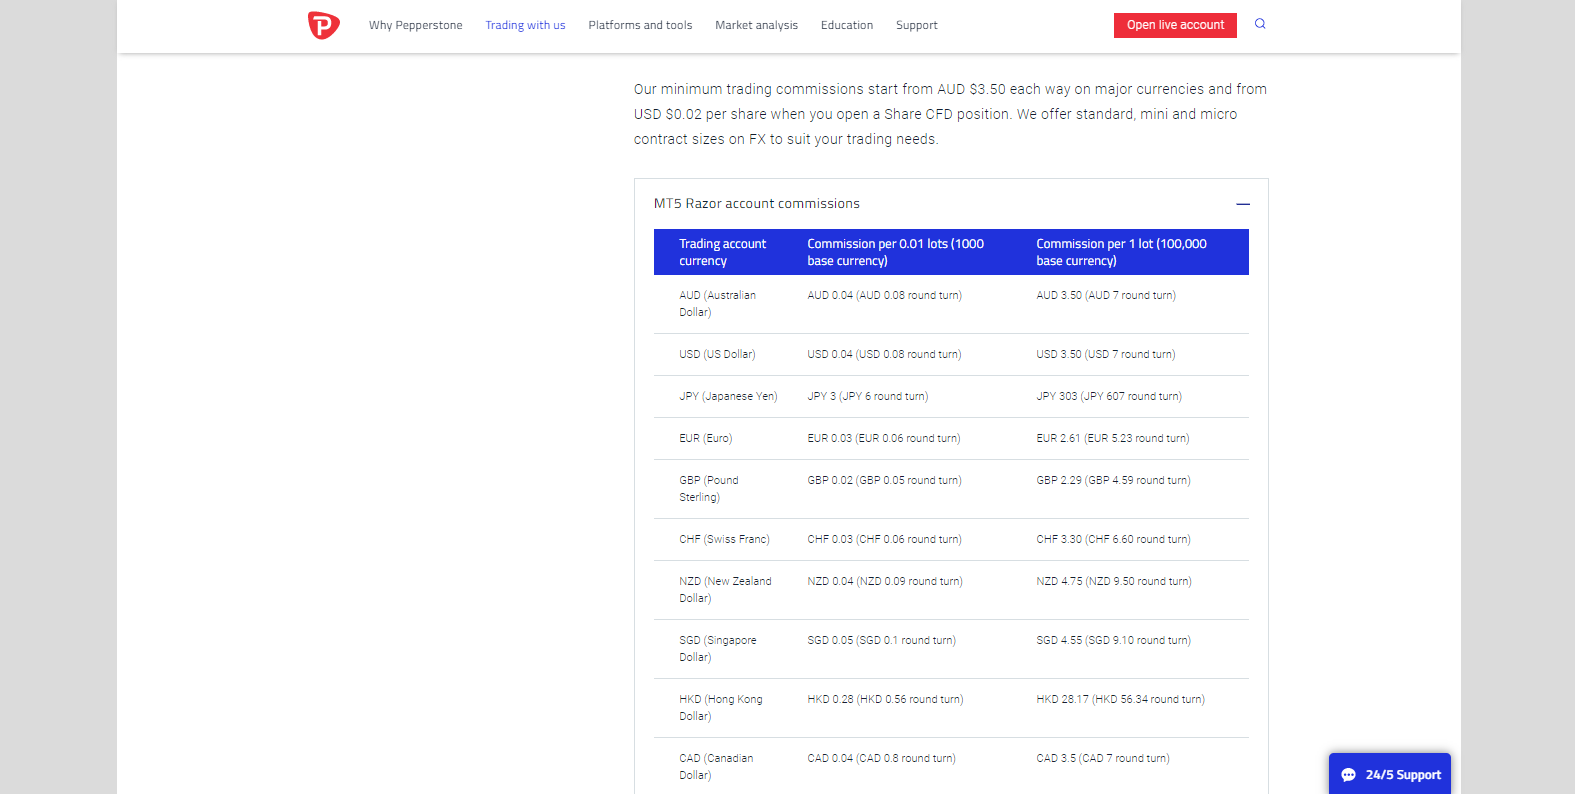Select the EUR (Euro) row label

click(706, 438)
